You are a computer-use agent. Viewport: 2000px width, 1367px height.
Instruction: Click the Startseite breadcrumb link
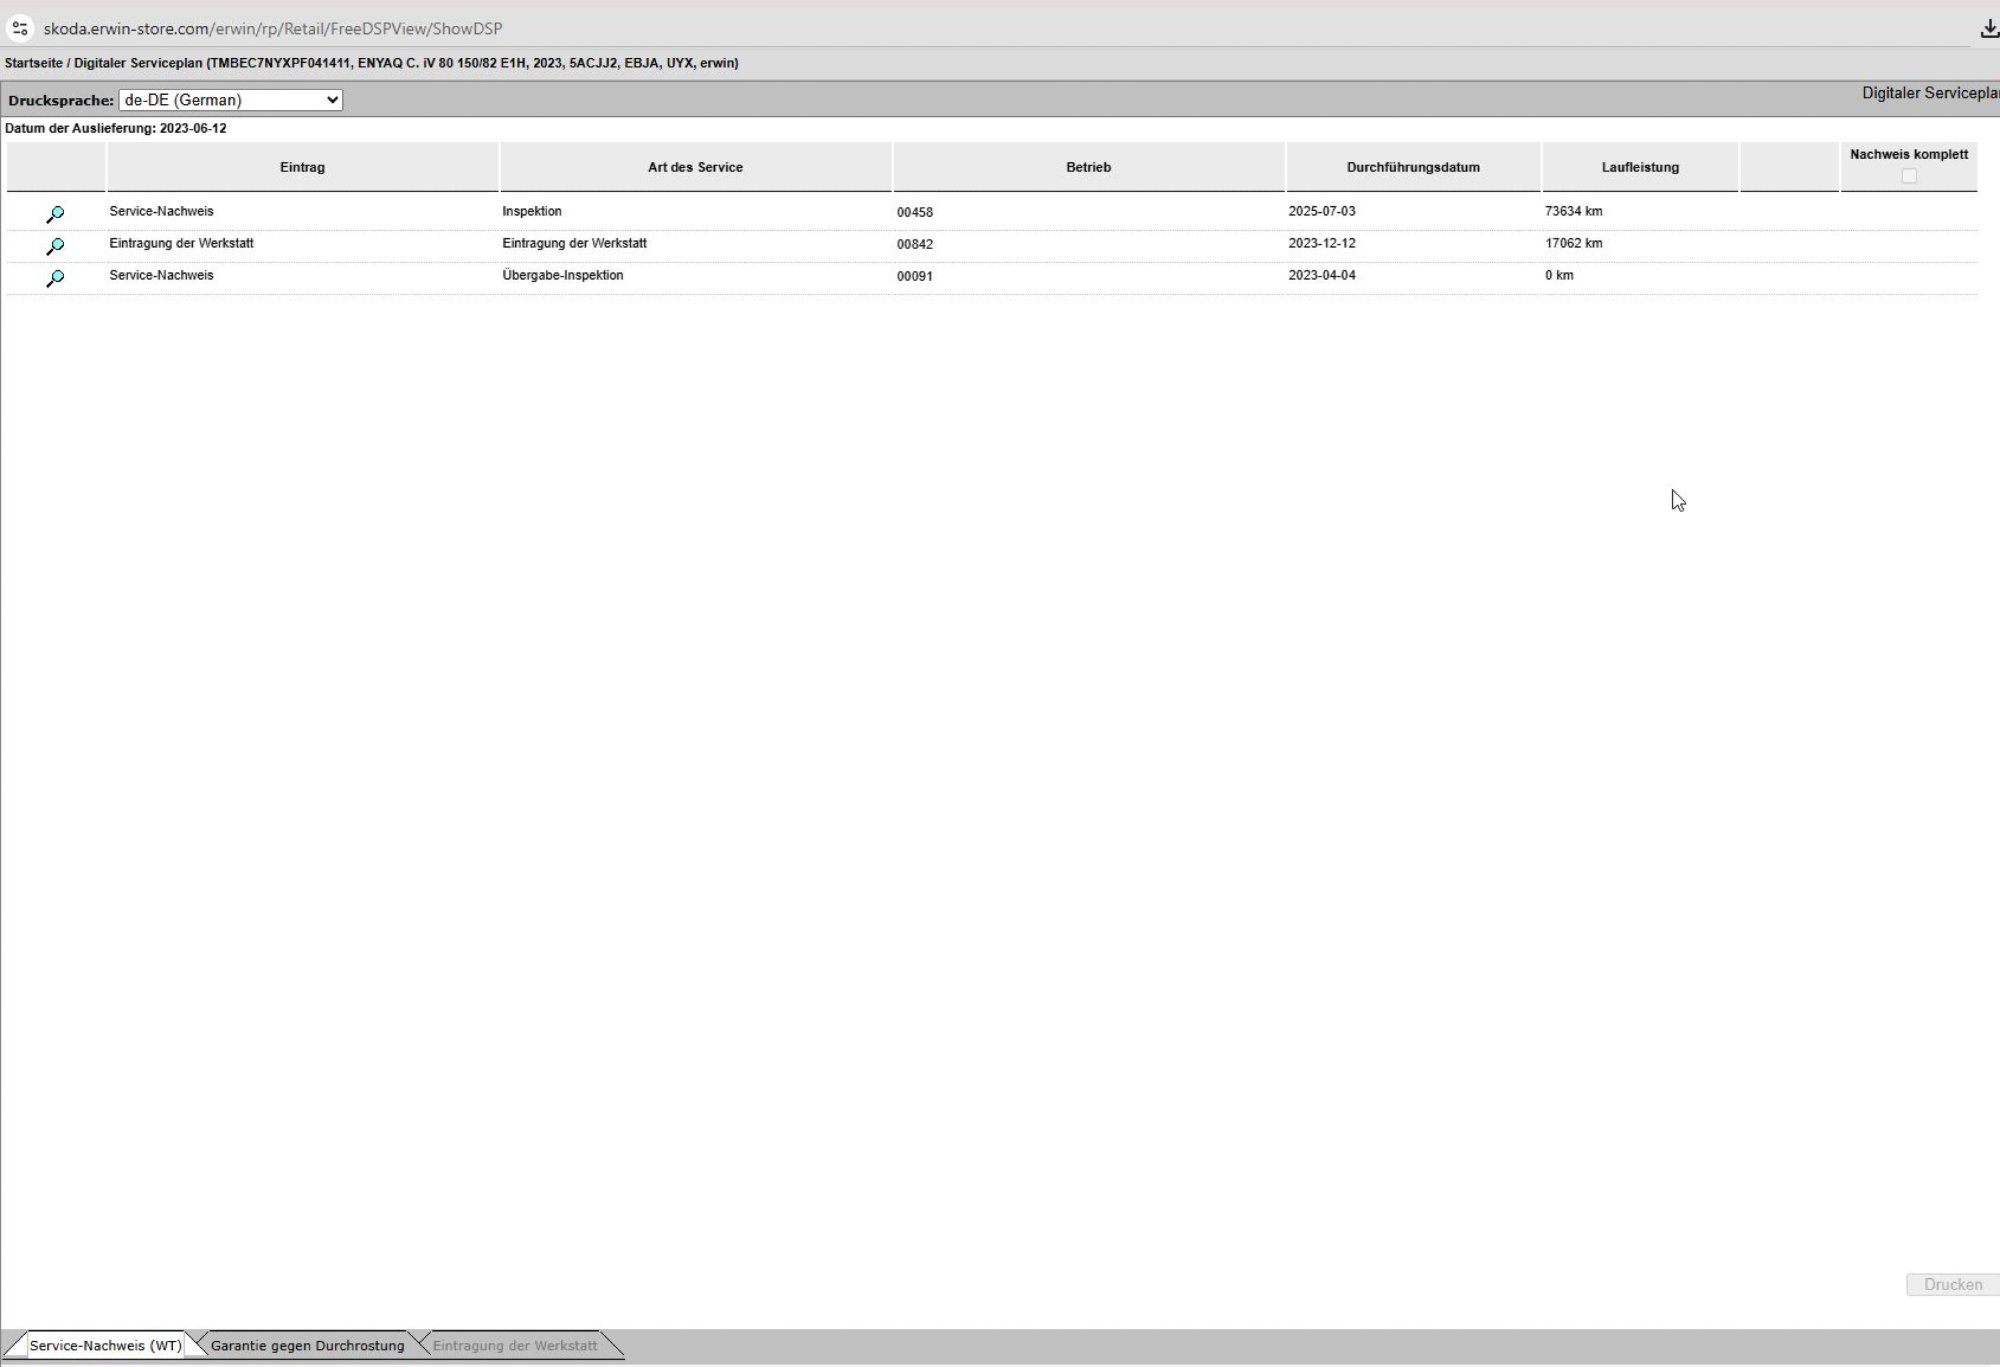coord(33,63)
